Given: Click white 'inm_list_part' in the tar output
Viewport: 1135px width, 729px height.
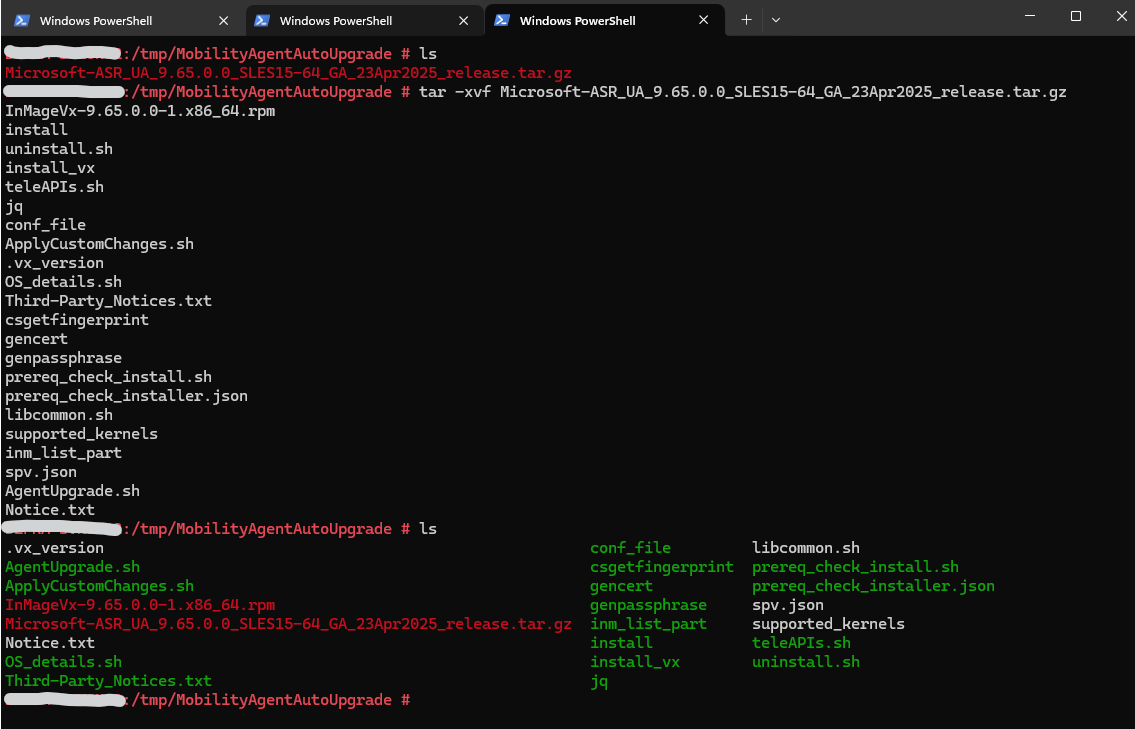Looking at the screenshot, I should coord(63,452).
